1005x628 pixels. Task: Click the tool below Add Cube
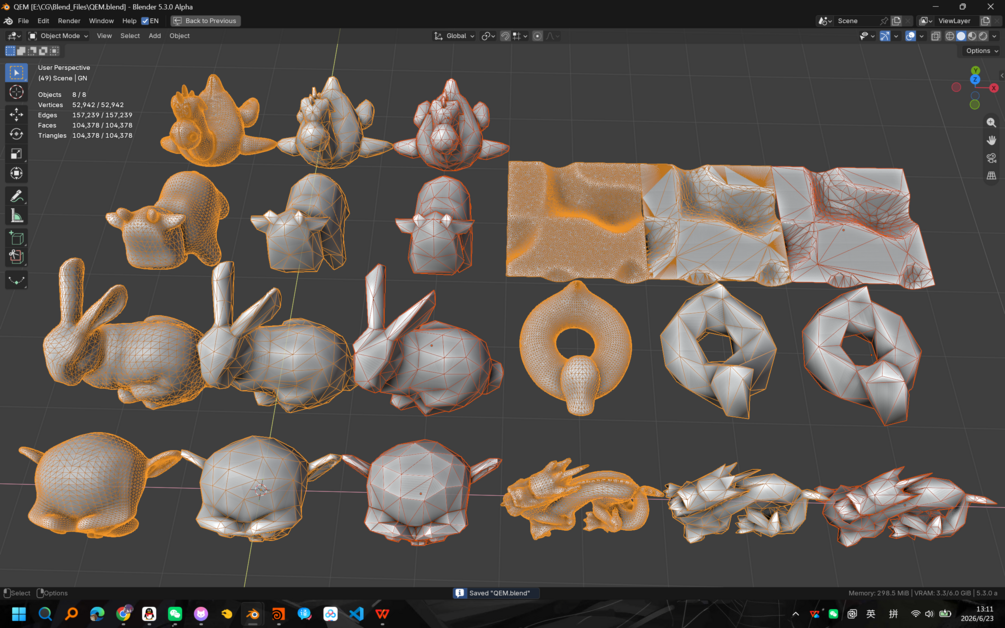[16, 257]
